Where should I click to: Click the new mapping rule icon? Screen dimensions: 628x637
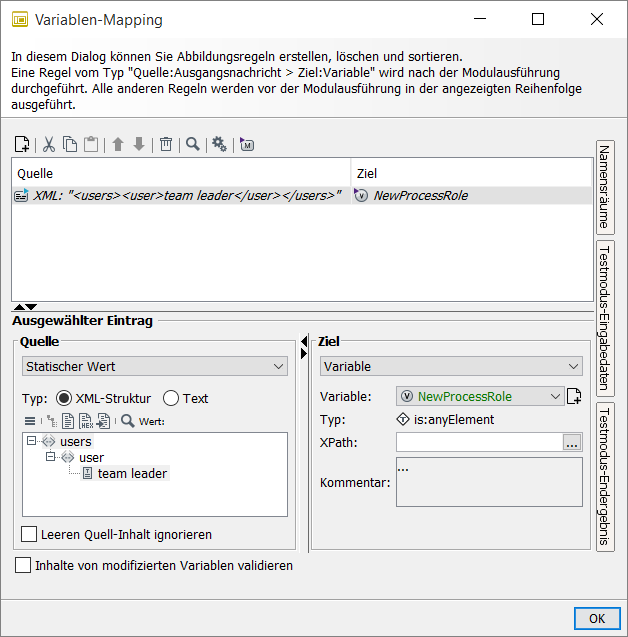point(22,145)
